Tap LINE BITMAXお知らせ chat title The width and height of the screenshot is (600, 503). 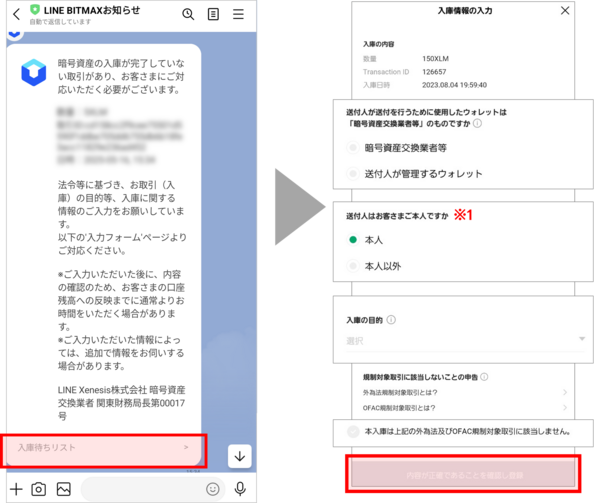pos(92,10)
